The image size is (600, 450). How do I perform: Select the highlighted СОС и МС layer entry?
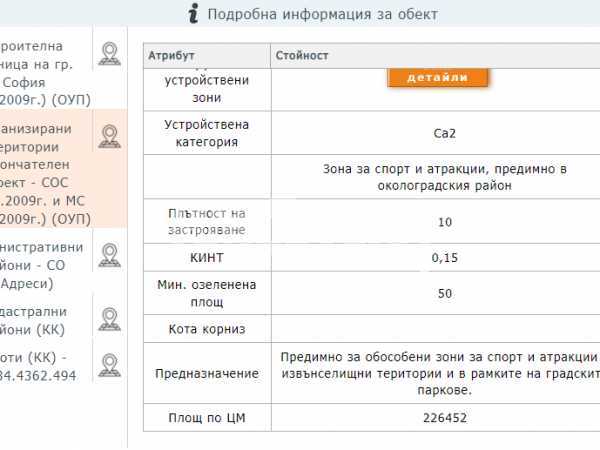(x=45, y=170)
